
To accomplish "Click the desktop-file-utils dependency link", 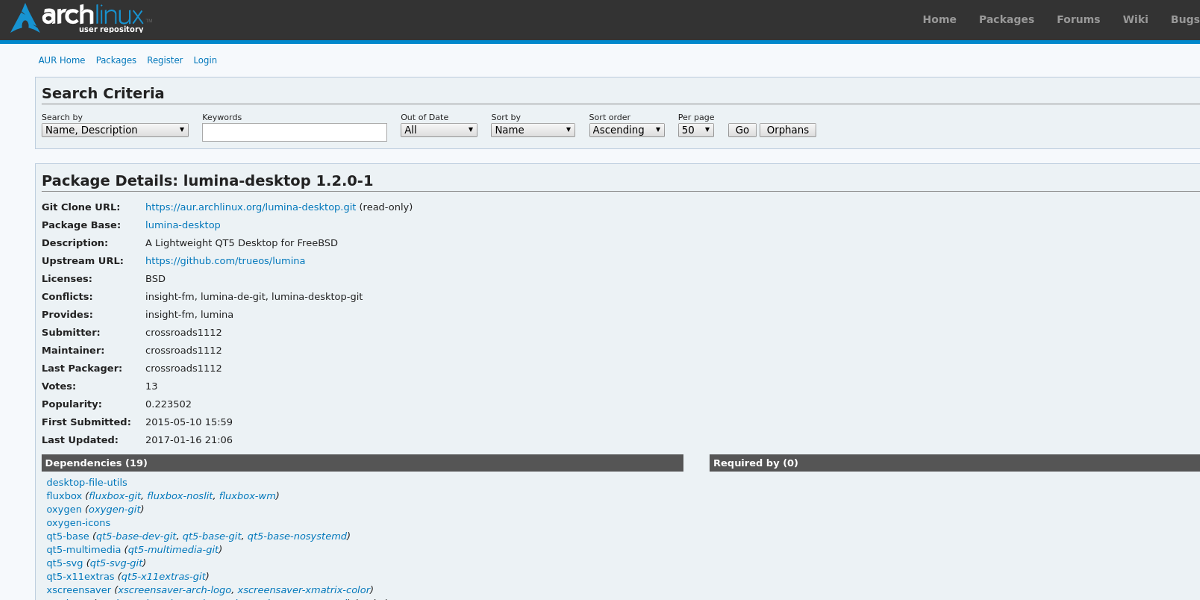I will coord(87,482).
